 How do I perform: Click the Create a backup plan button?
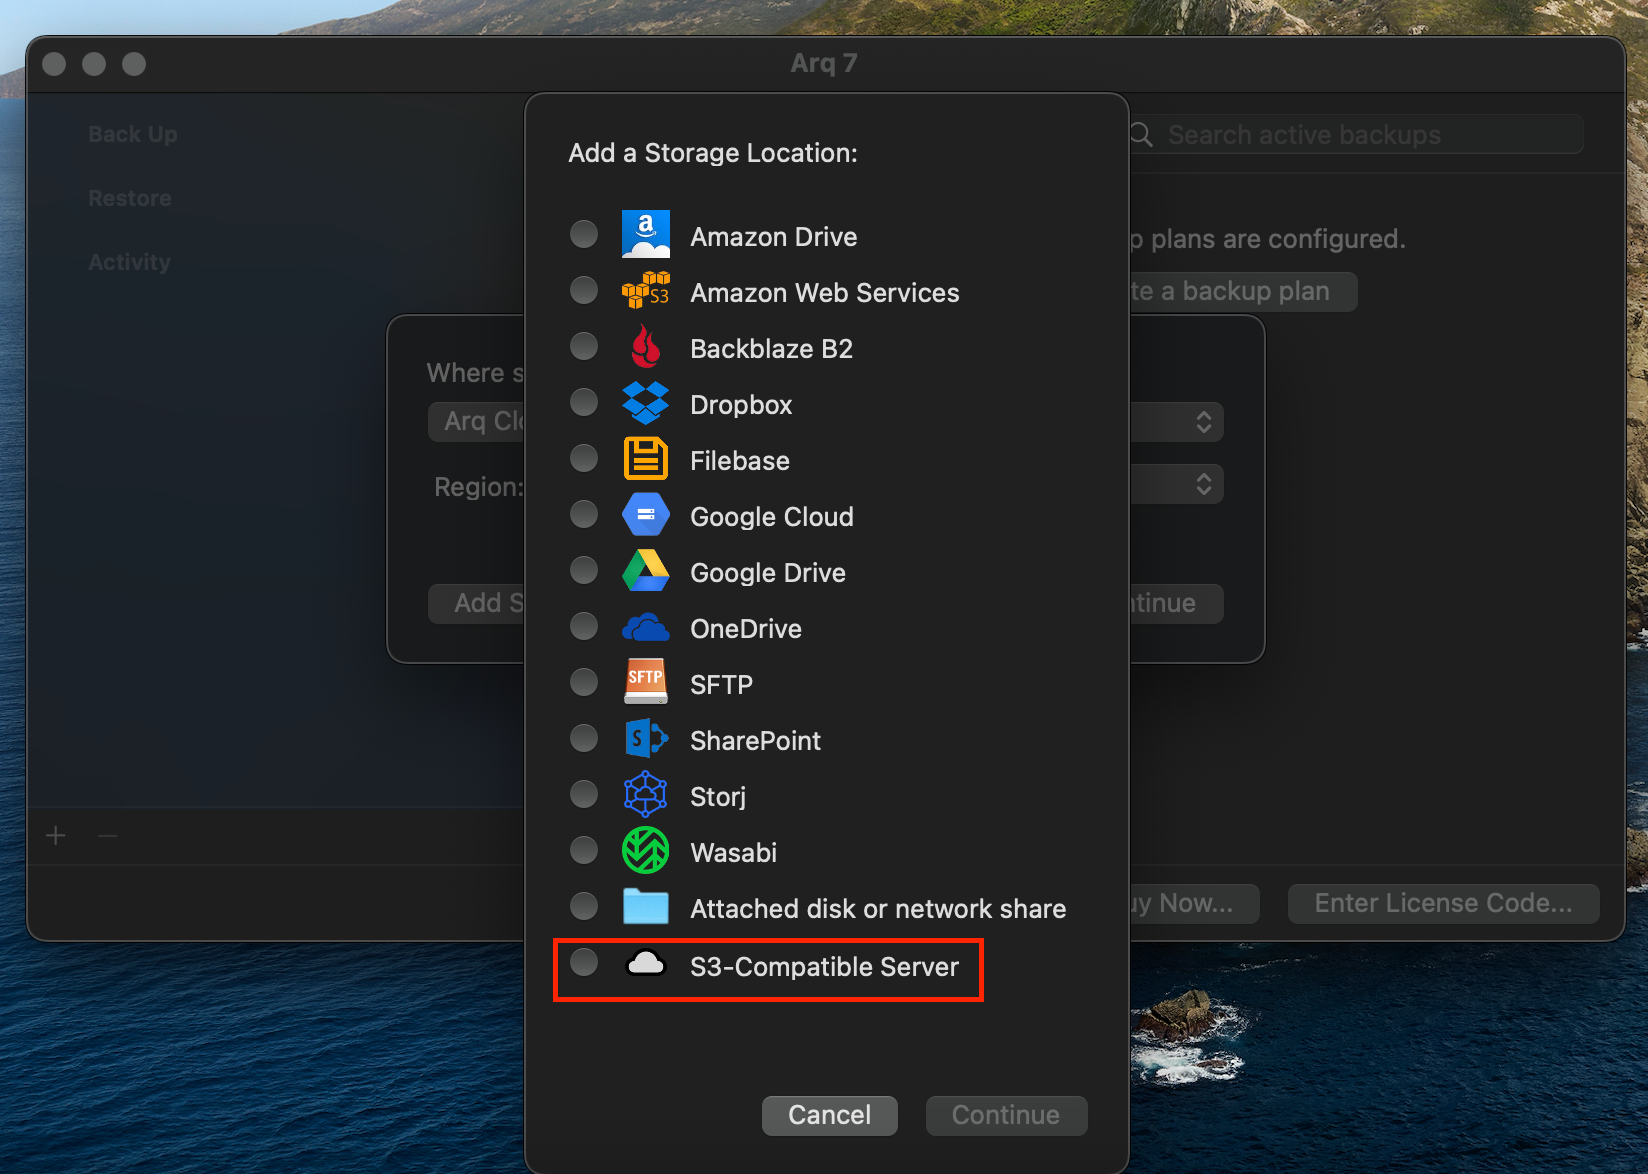click(1243, 291)
